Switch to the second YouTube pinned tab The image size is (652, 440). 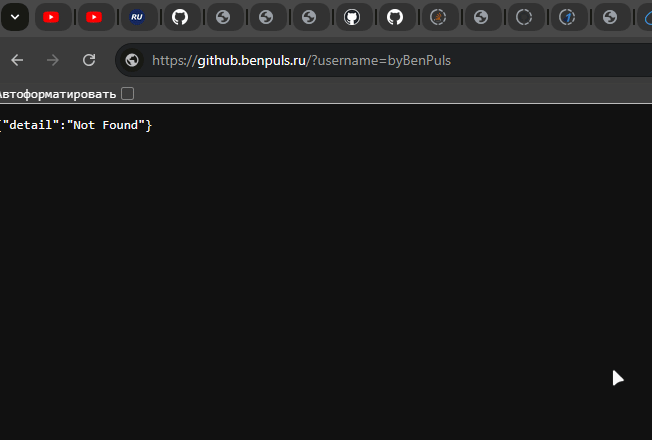(94, 17)
